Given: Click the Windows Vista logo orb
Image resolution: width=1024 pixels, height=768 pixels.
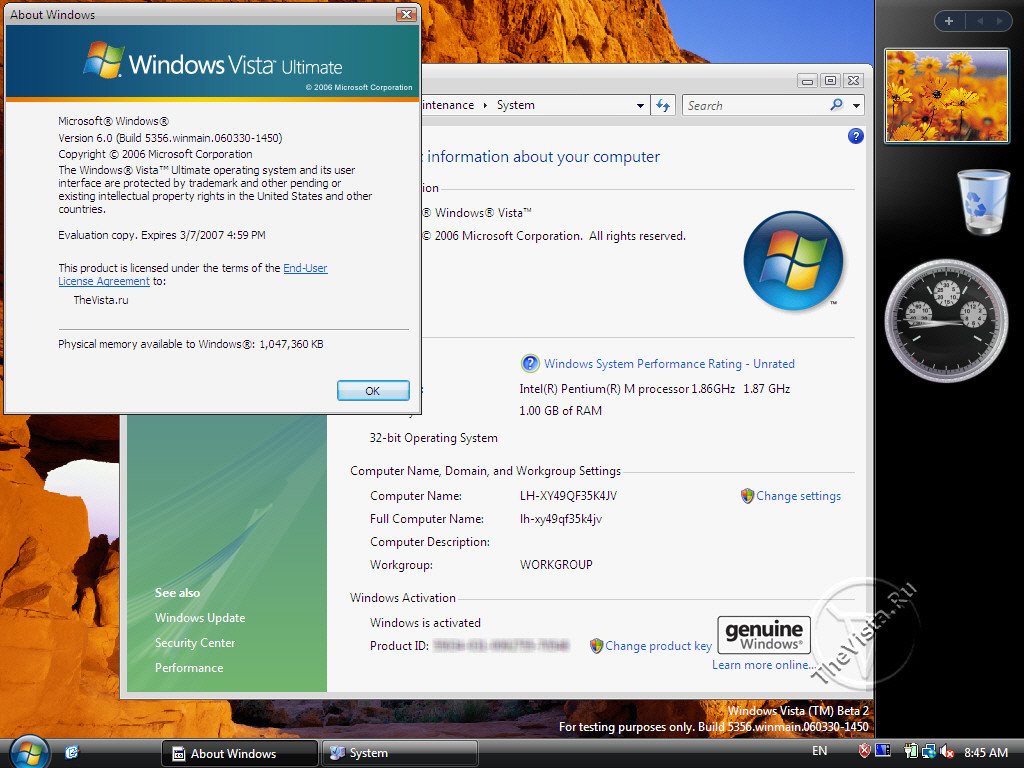Looking at the screenshot, I should (x=793, y=260).
